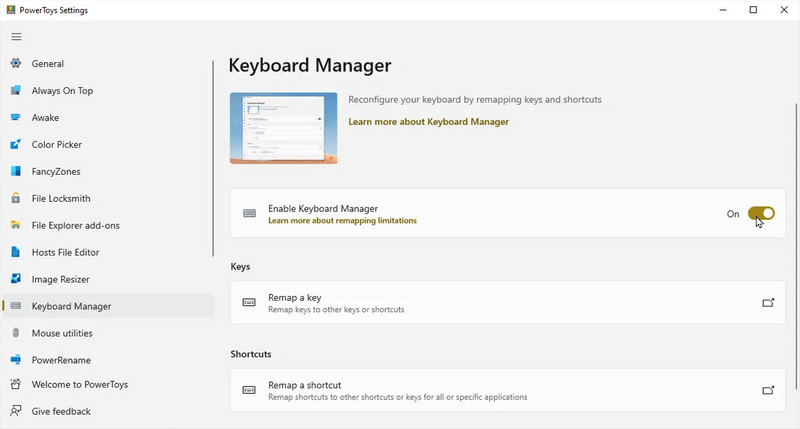Screen dimensions: 800x429
Task: Go to File Explorer add-ons page
Action: [x=76, y=225]
